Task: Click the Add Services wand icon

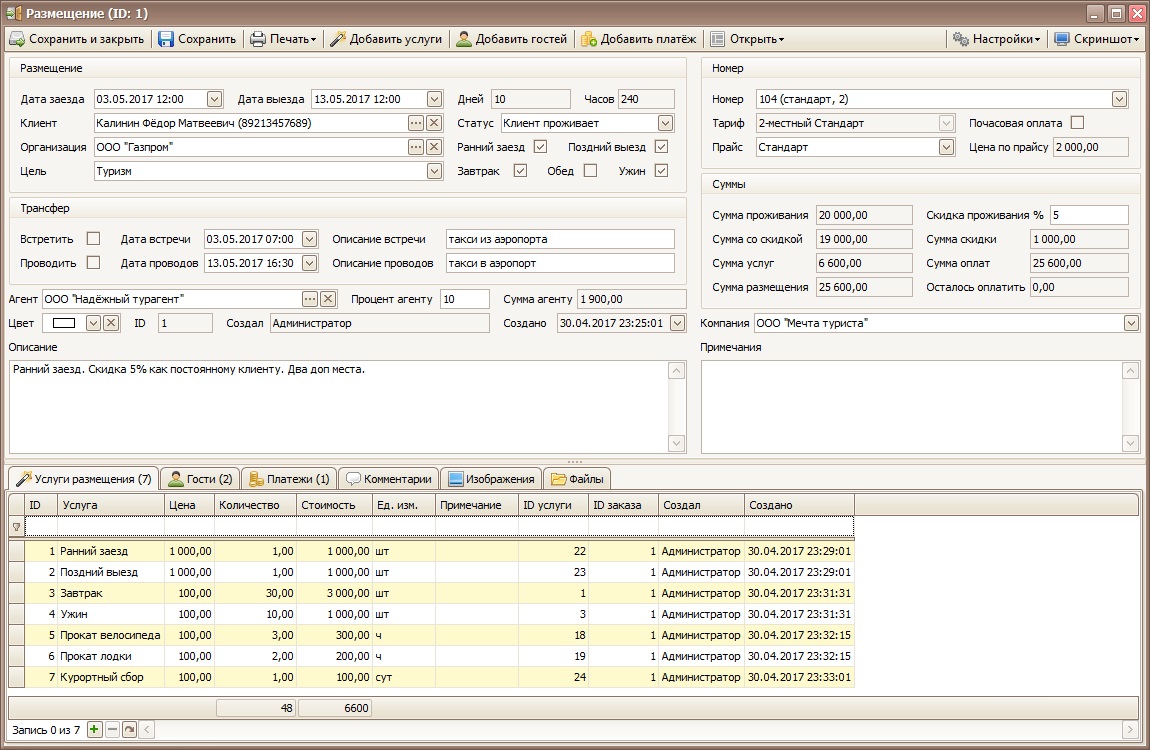Action: pyautogui.click(x=338, y=39)
